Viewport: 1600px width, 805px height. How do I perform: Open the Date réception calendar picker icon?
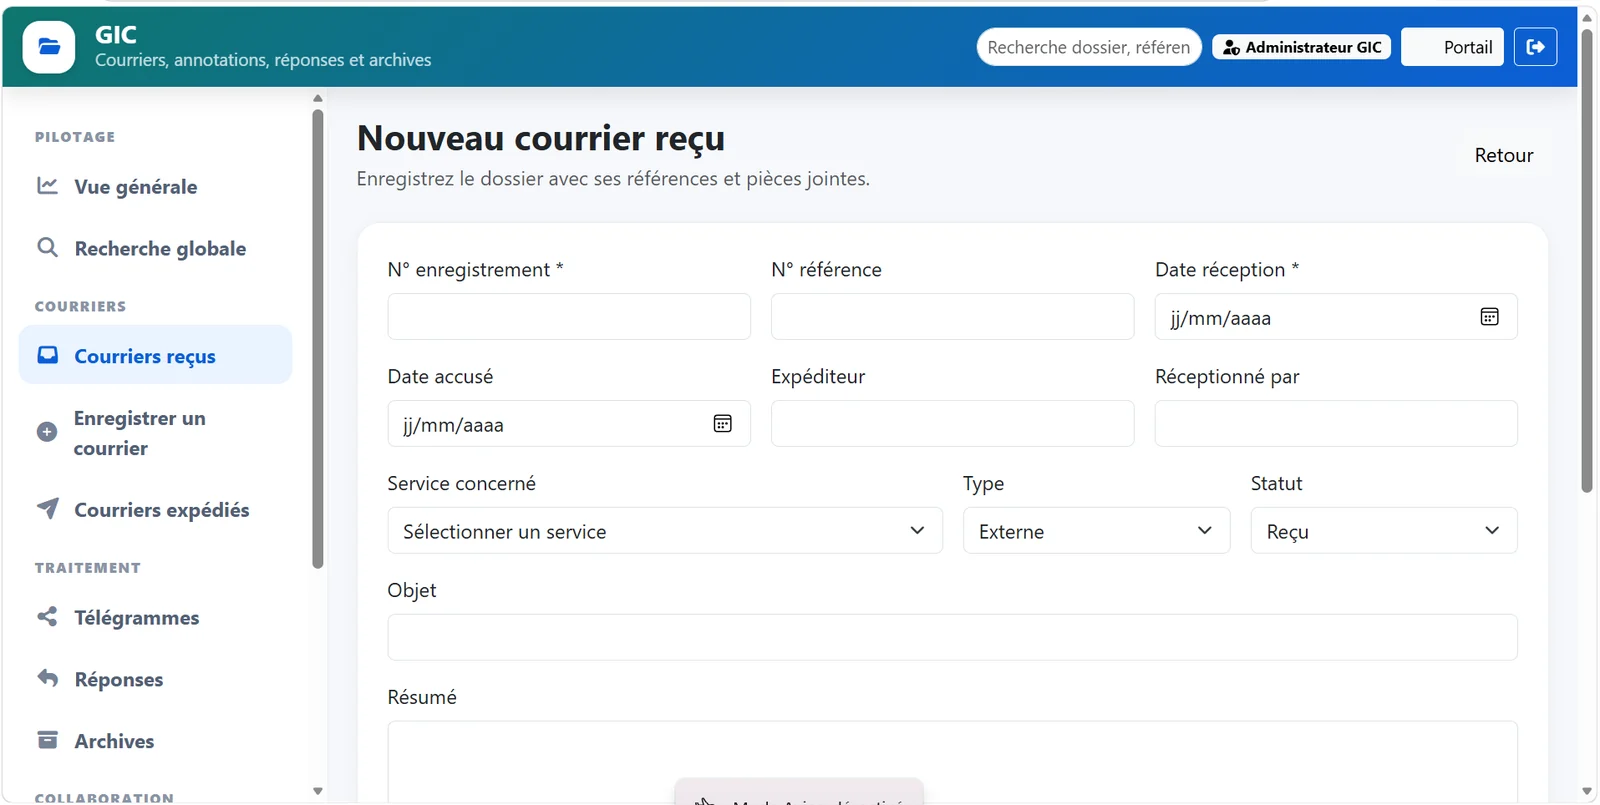[x=1489, y=317]
